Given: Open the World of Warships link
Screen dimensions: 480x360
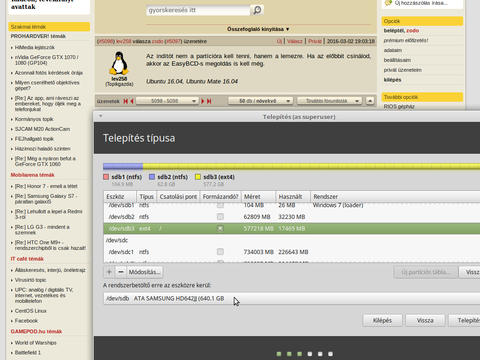Looking at the screenshot, I should pos(36,343).
